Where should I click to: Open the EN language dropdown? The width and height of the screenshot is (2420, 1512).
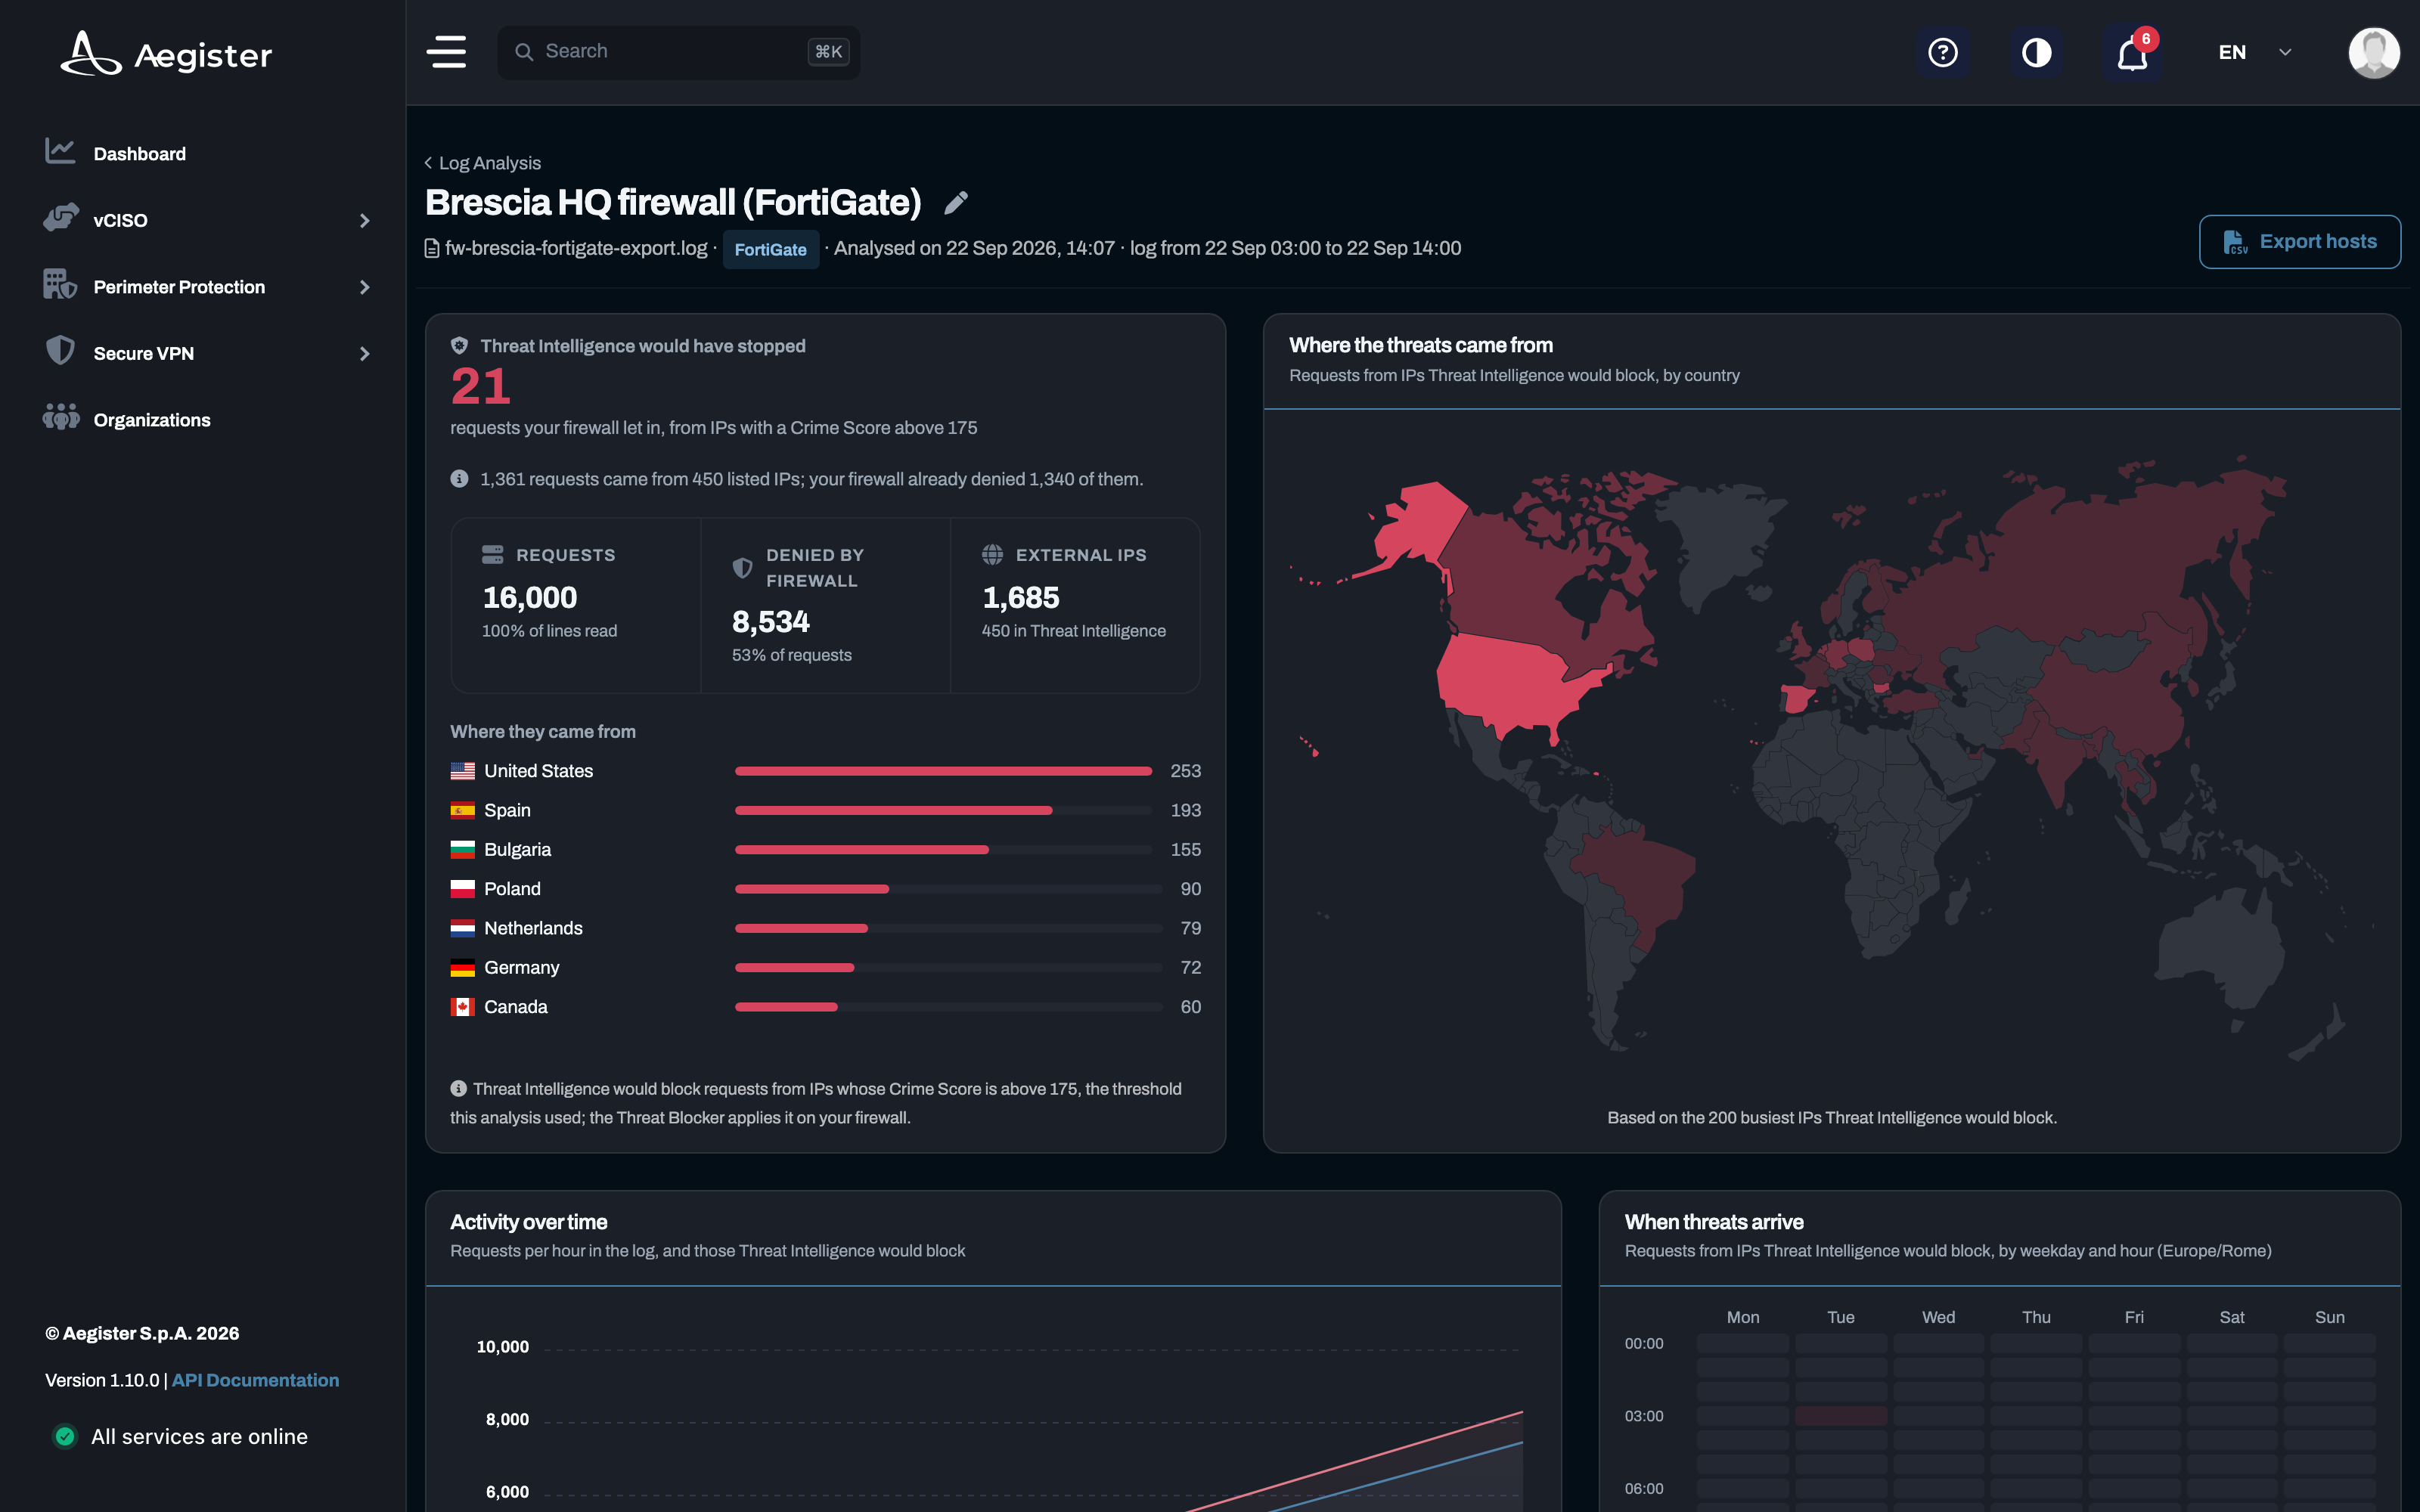[x=2254, y=53]
